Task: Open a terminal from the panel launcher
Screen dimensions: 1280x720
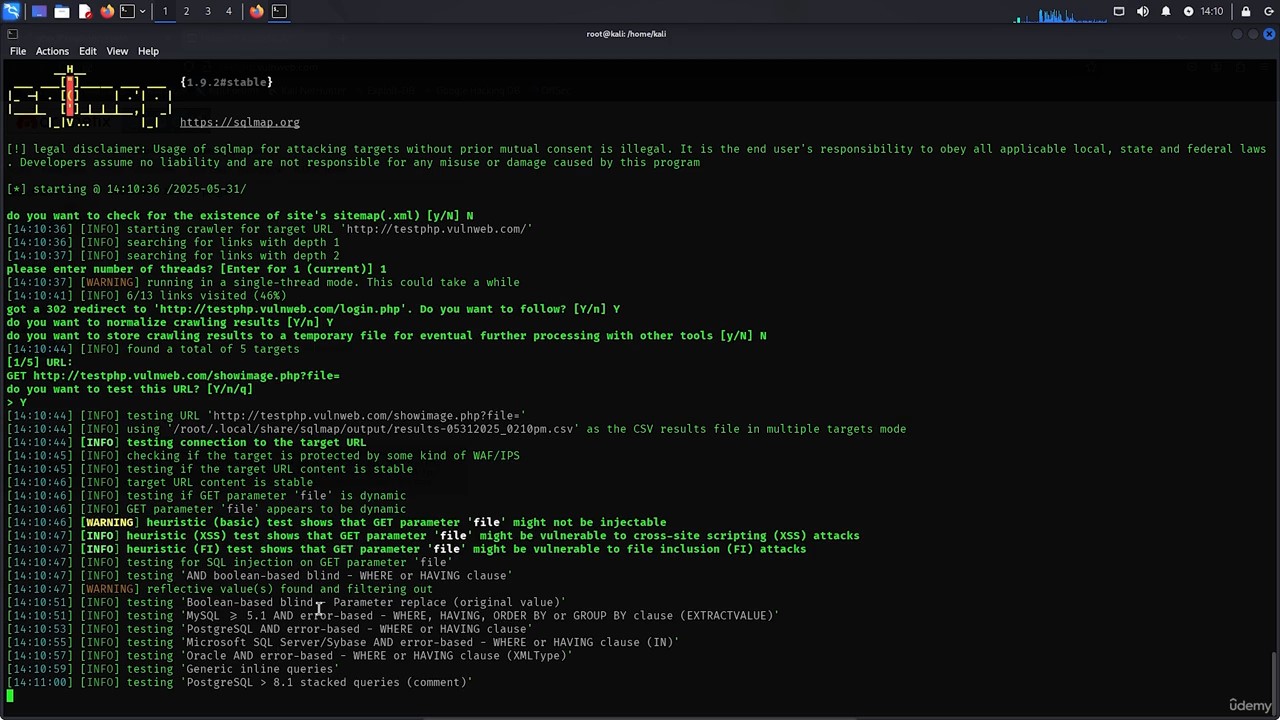Action: point(127,11)
